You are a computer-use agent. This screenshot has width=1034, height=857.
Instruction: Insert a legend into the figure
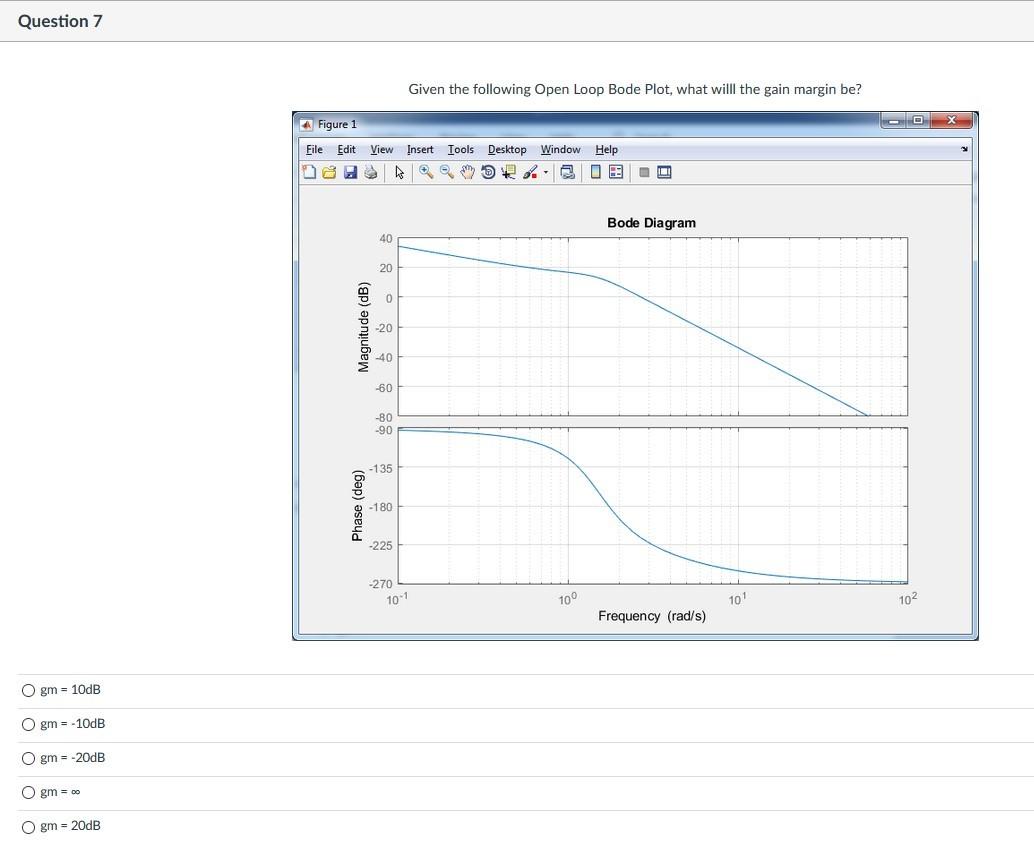(x=613, y=172)
